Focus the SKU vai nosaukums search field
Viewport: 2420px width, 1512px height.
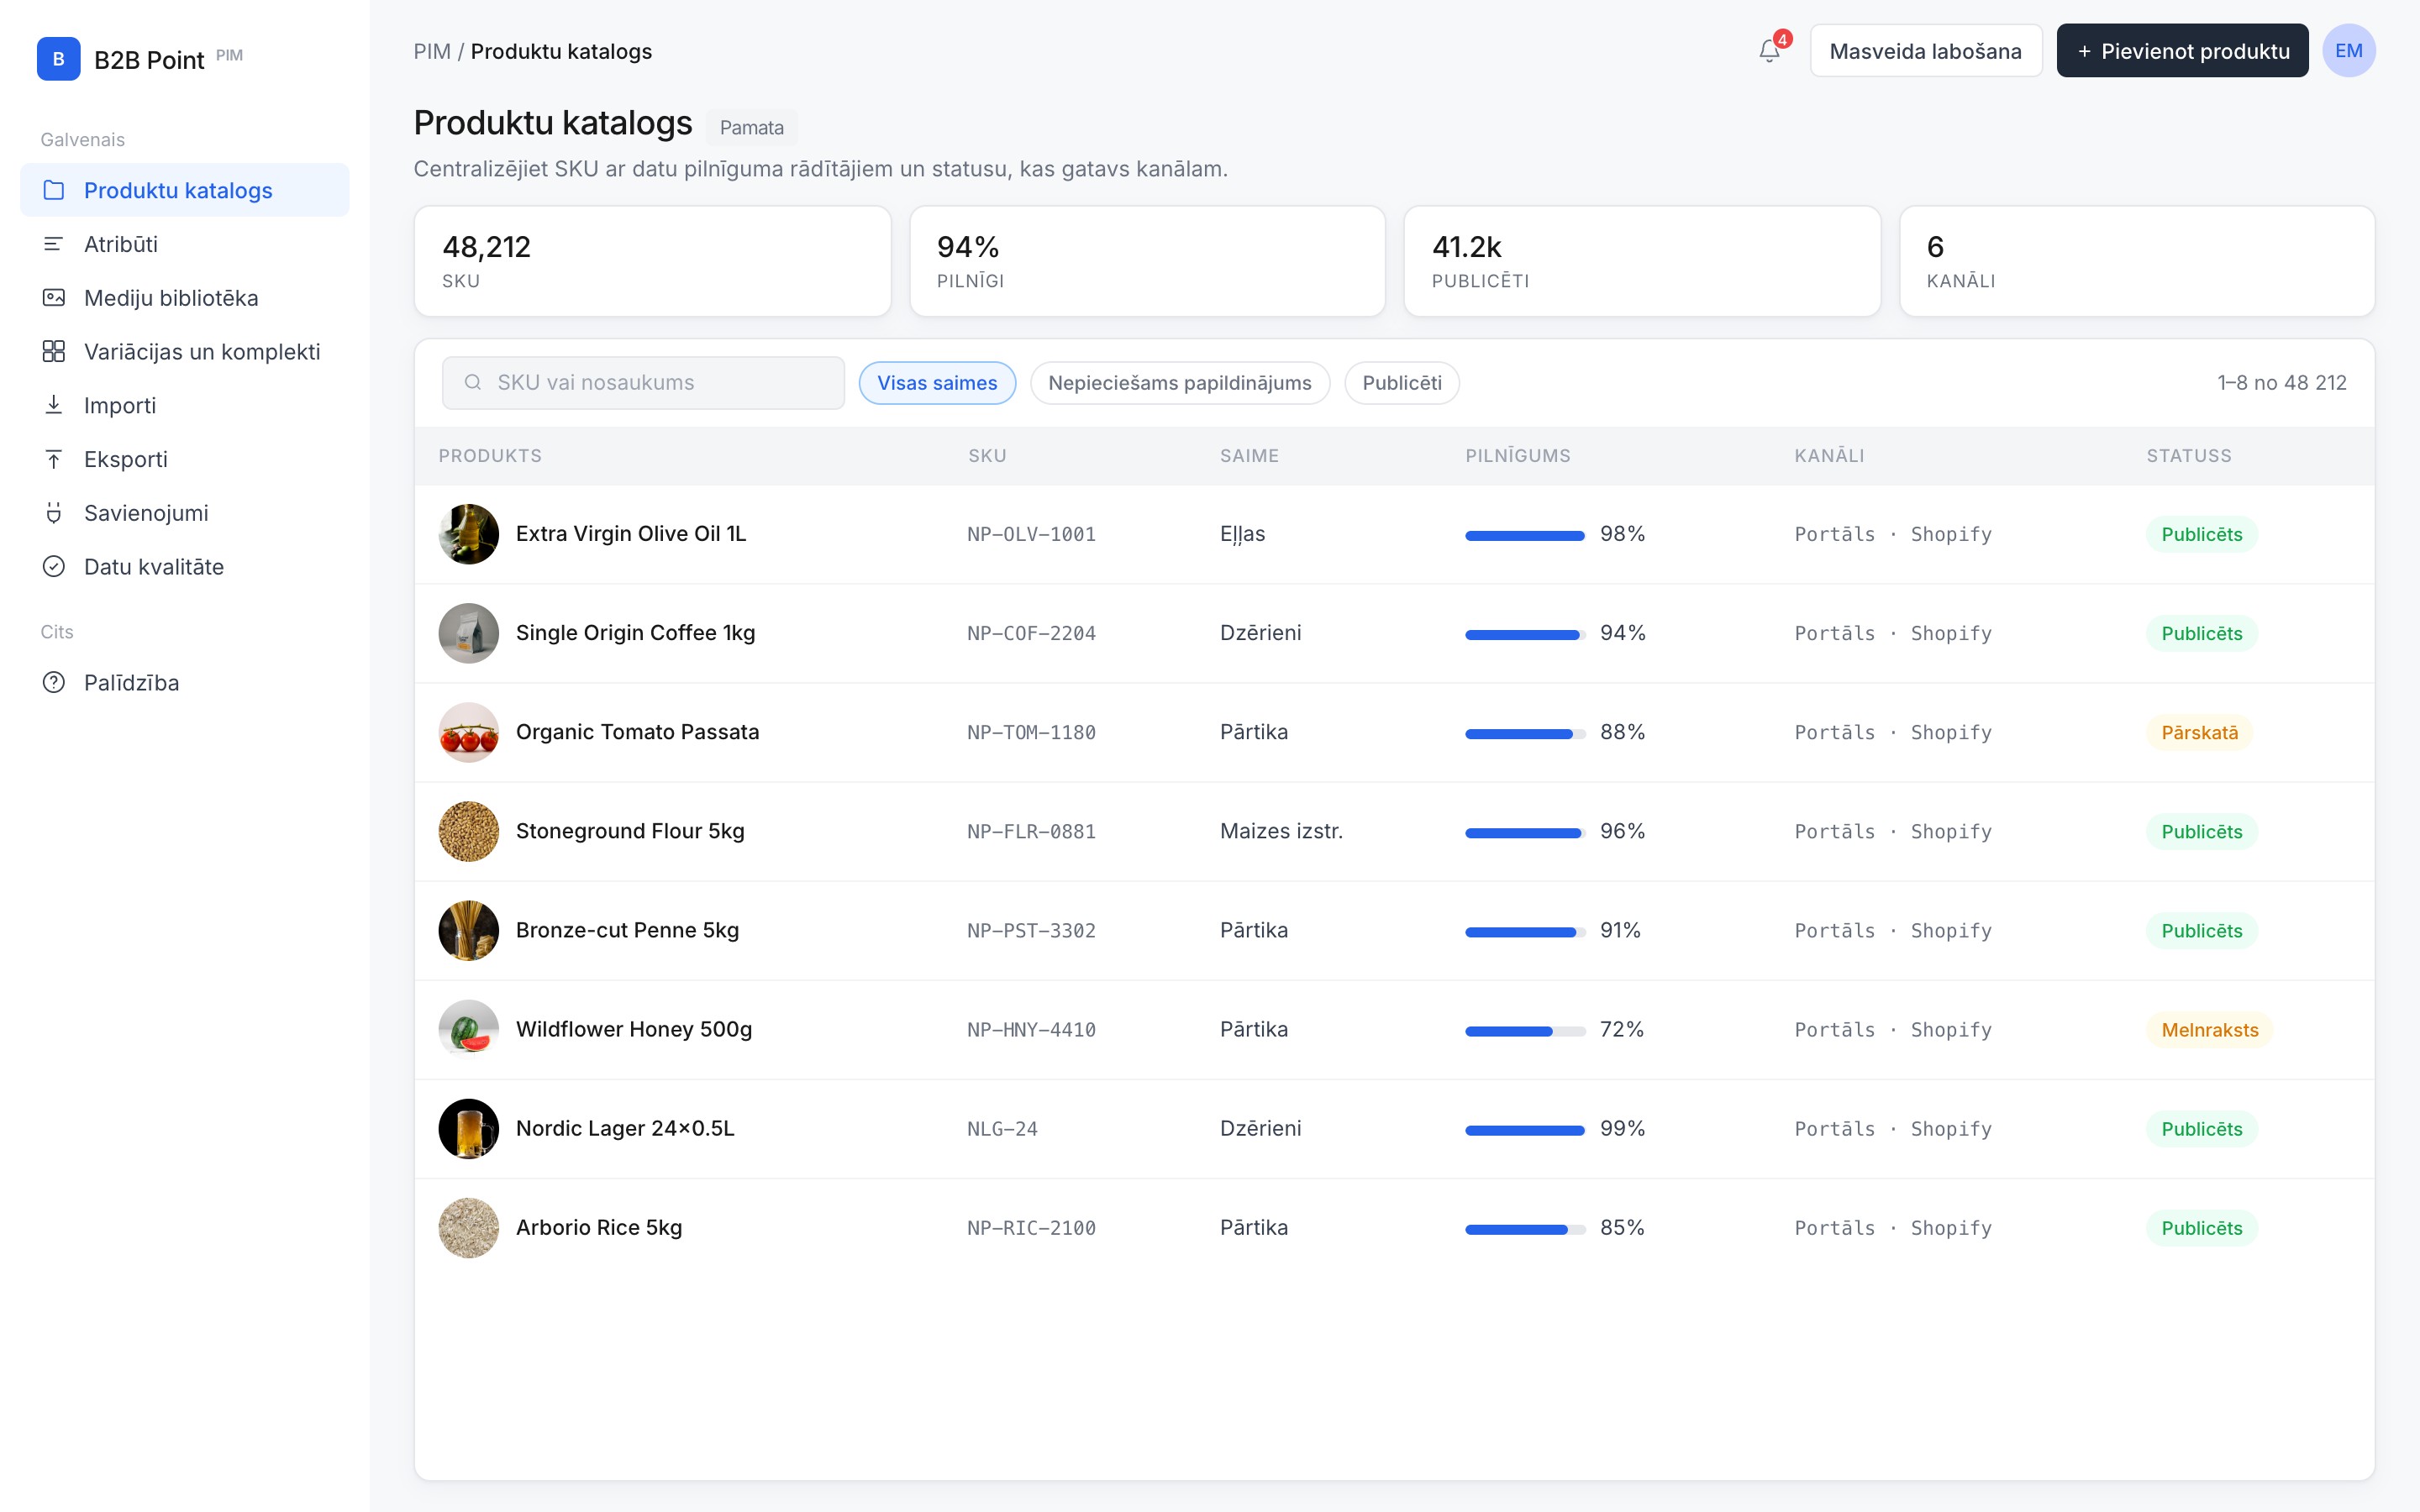[x=643, y=383]
